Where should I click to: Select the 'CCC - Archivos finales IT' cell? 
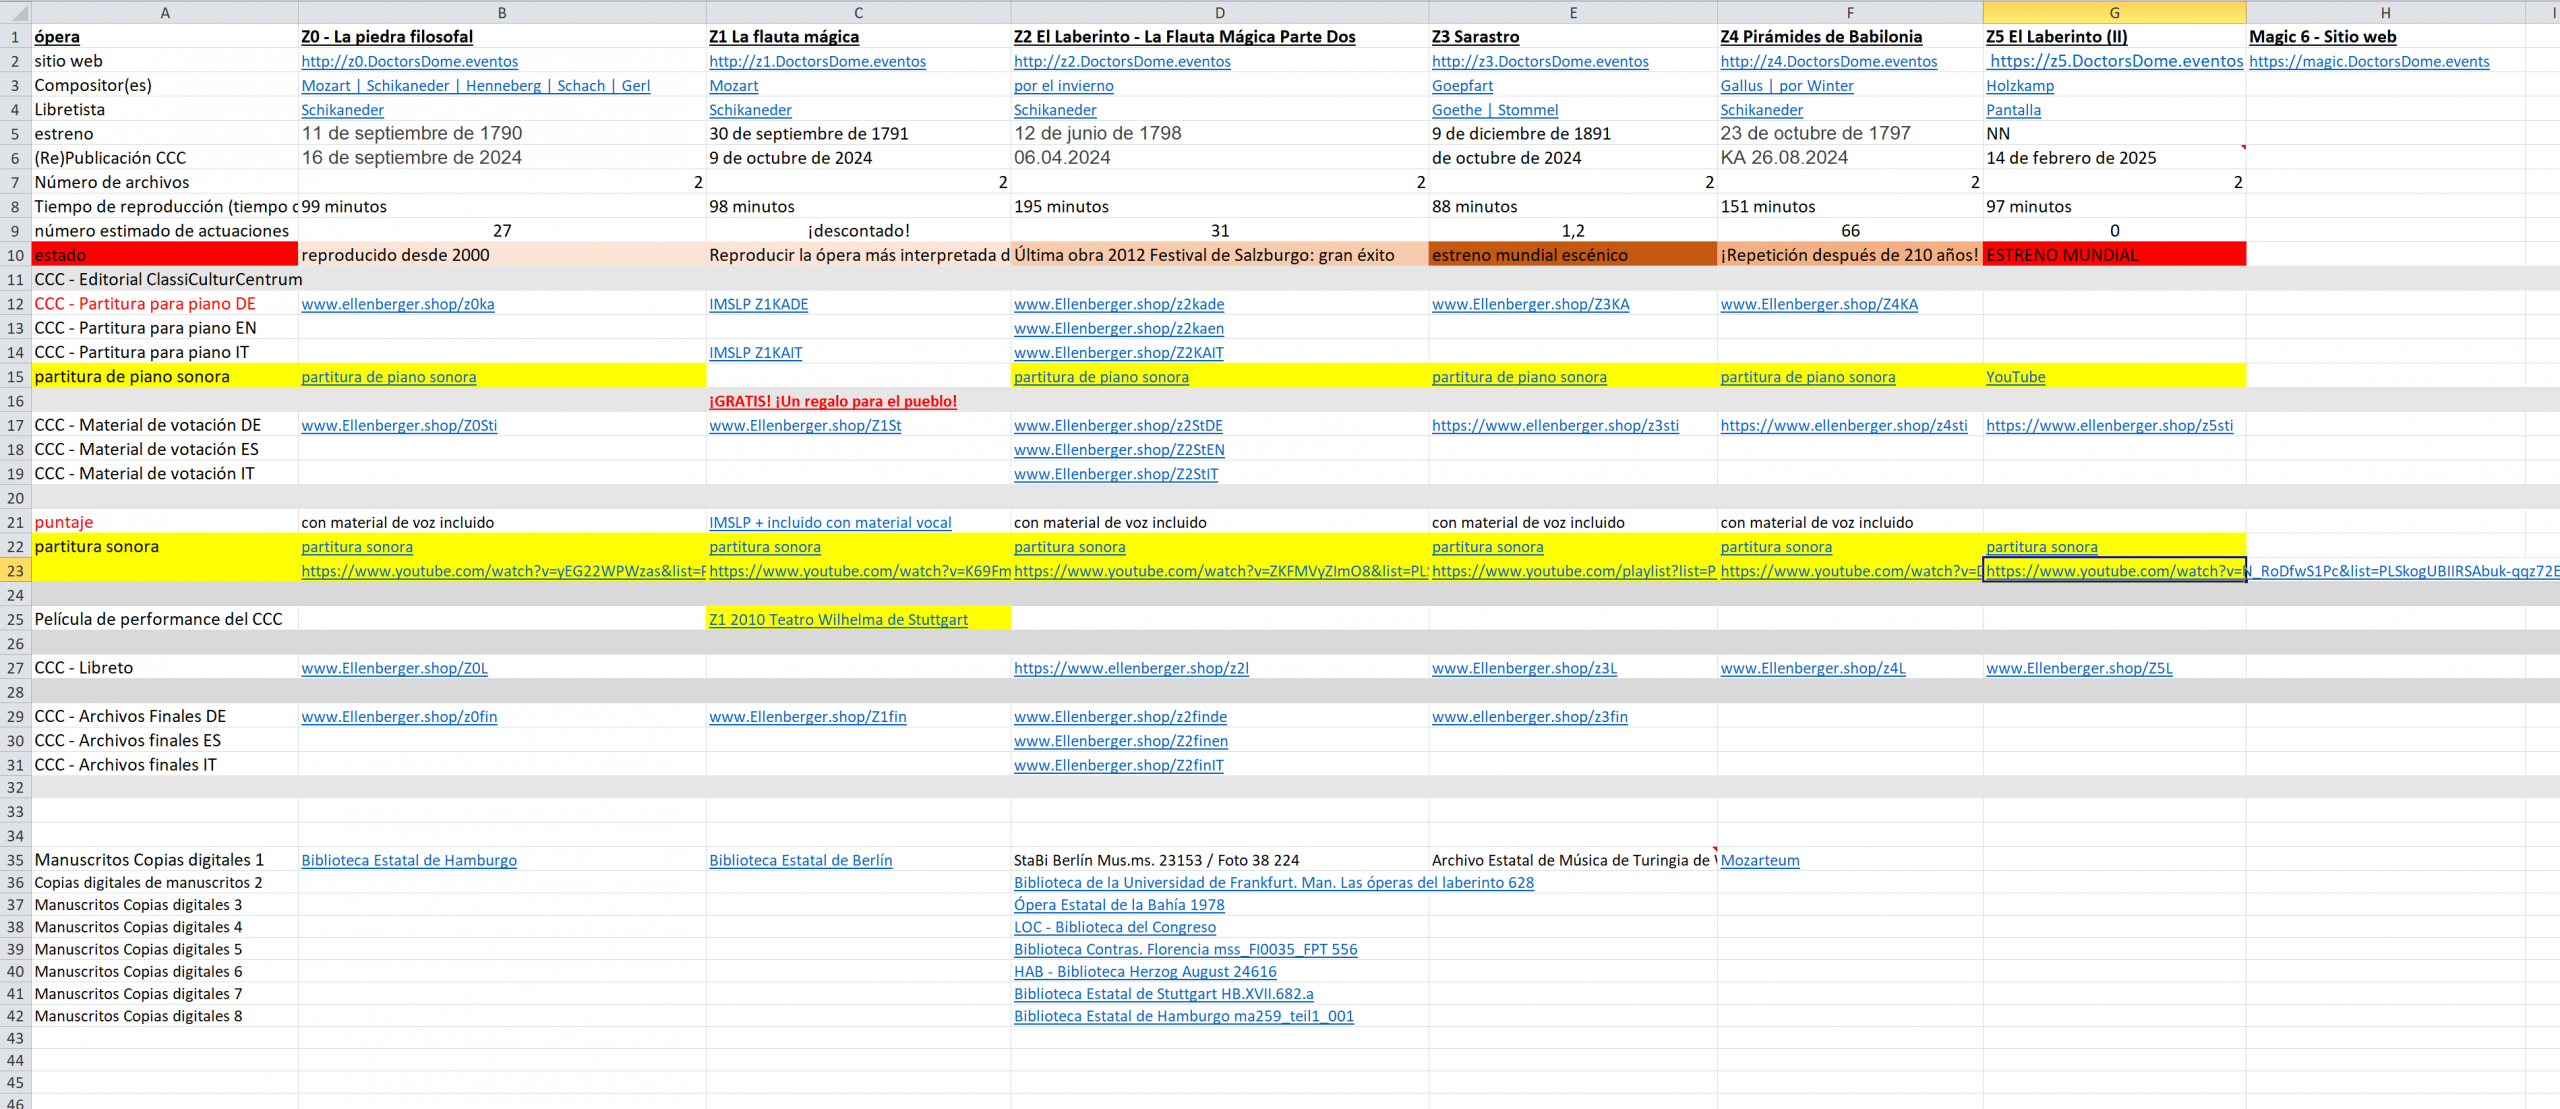tap(165, 766)
